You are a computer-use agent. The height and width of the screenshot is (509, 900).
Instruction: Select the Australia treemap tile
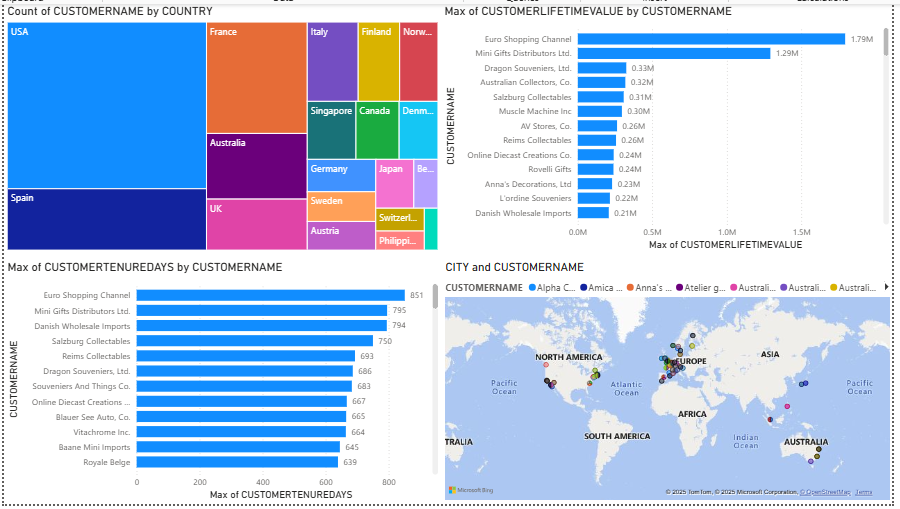pyautogui.click(x=256, y=165)
